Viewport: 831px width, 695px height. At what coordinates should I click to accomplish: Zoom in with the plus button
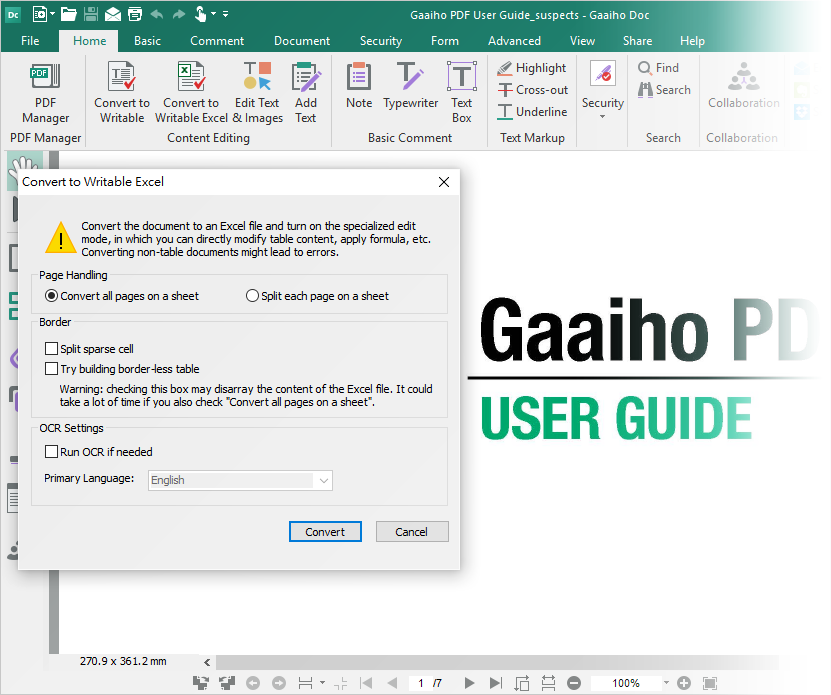tap(684, 683)
